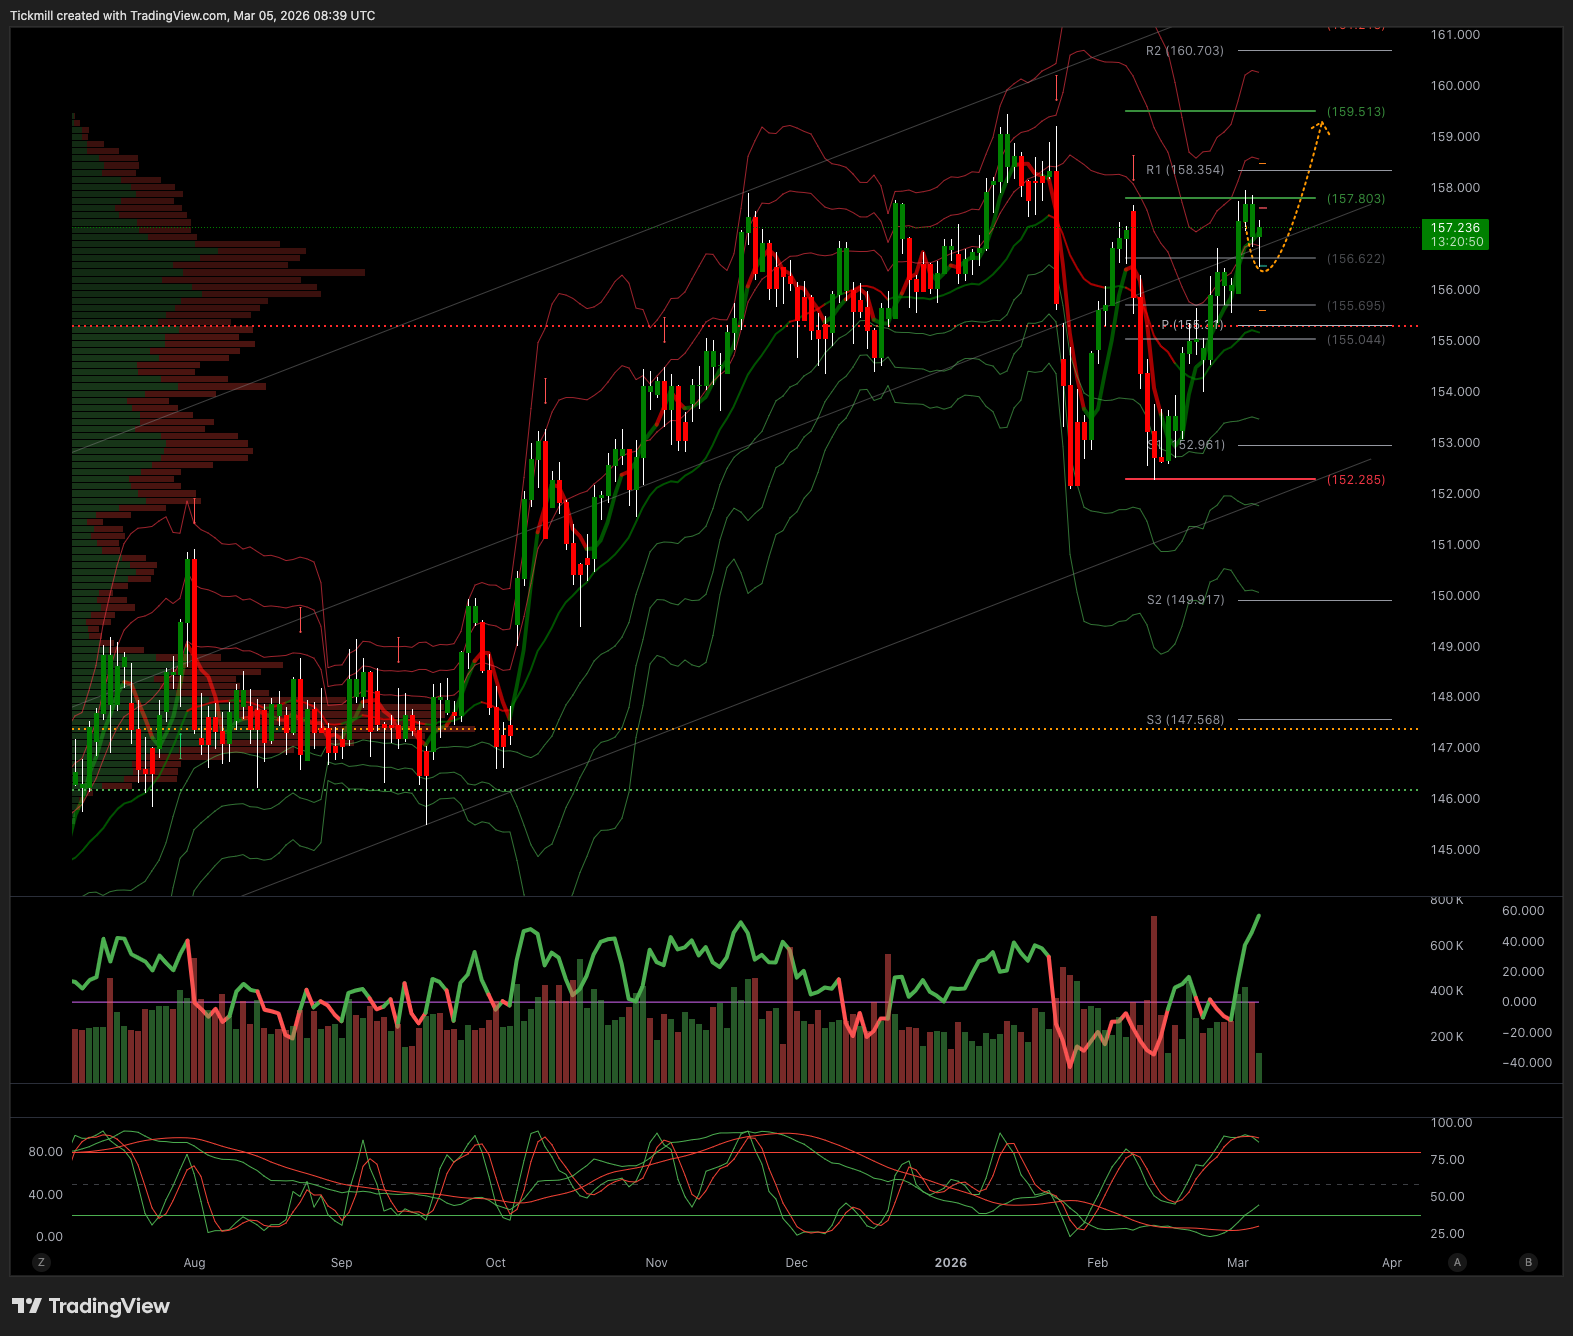
Task: Click the Z timezone button
Action: [41, 1262]
